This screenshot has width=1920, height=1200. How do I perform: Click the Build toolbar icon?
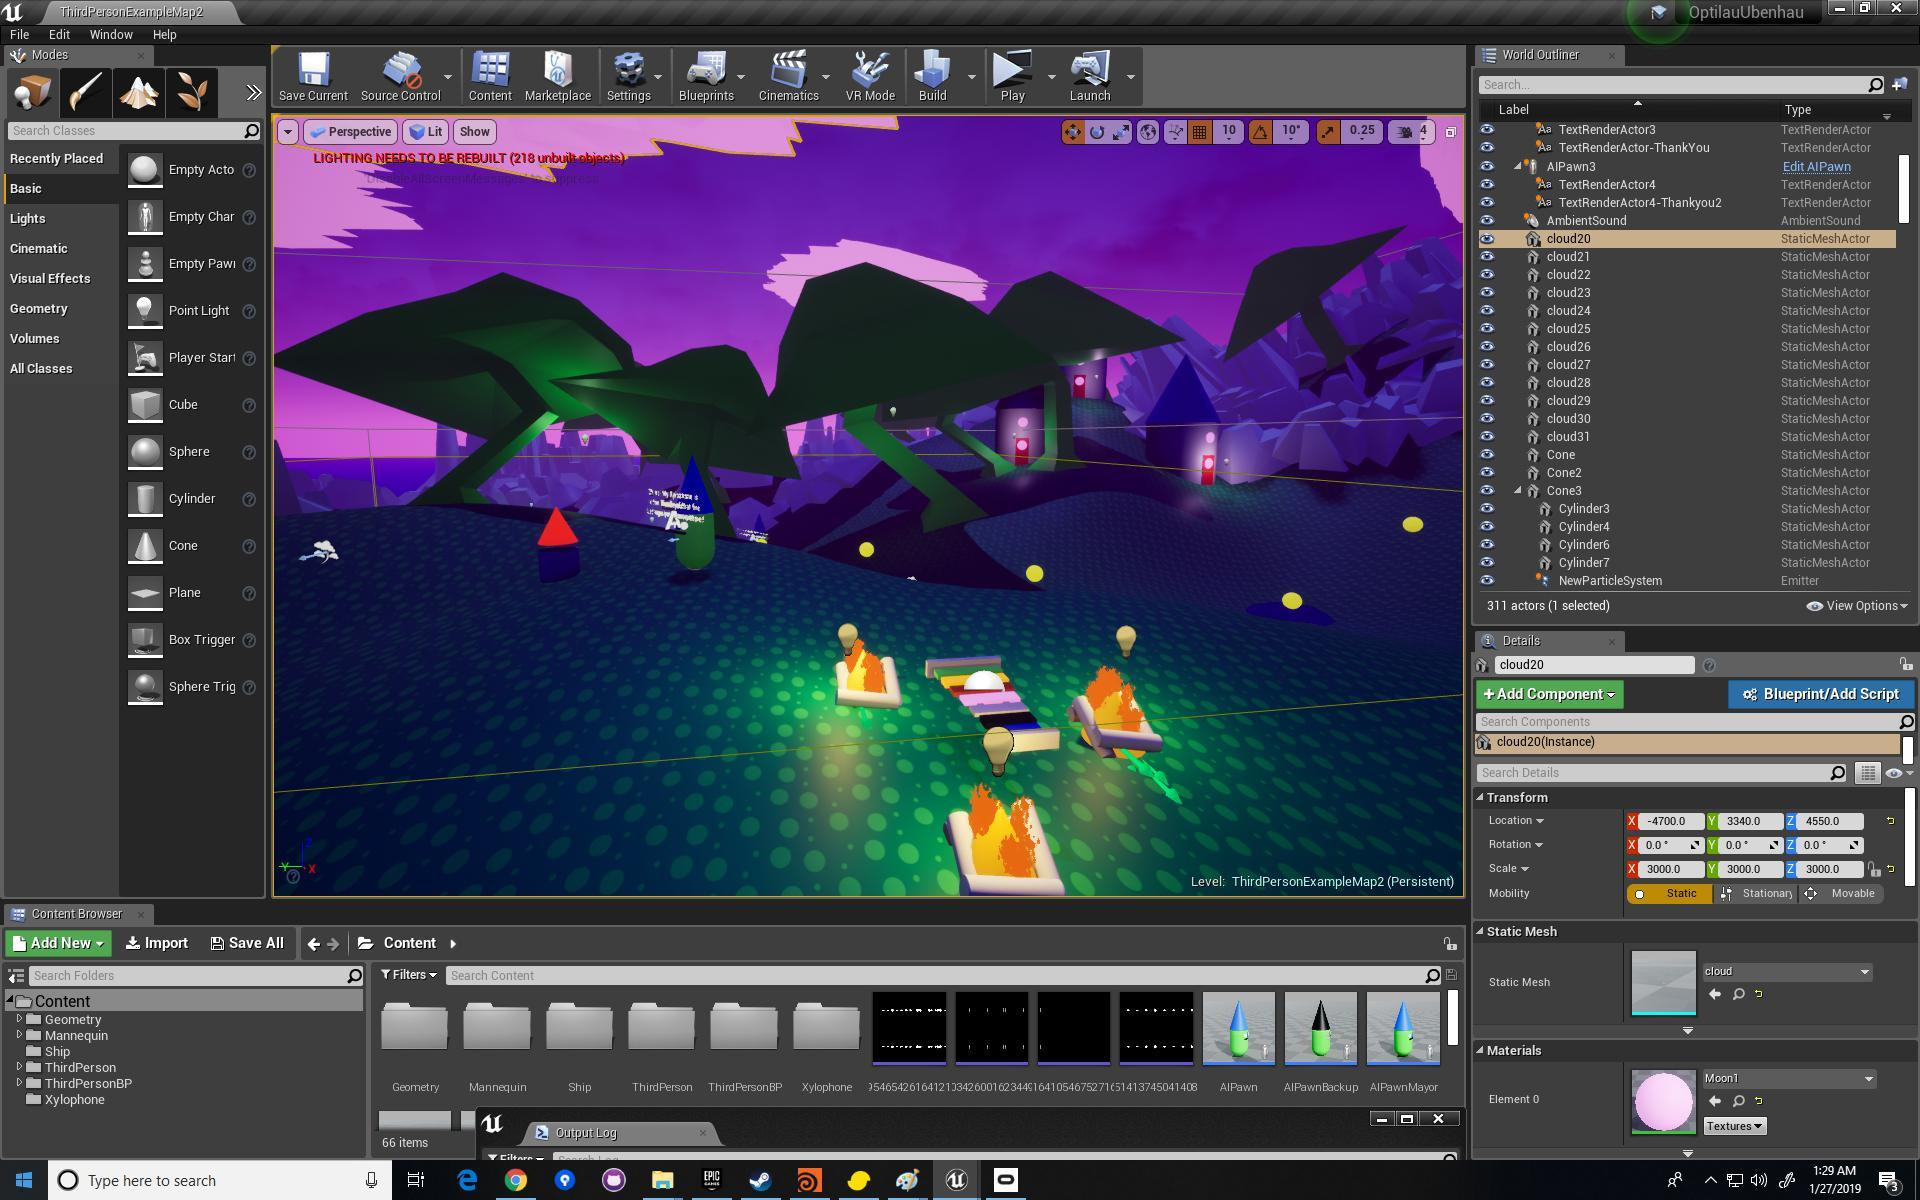(x=932, y=77)
